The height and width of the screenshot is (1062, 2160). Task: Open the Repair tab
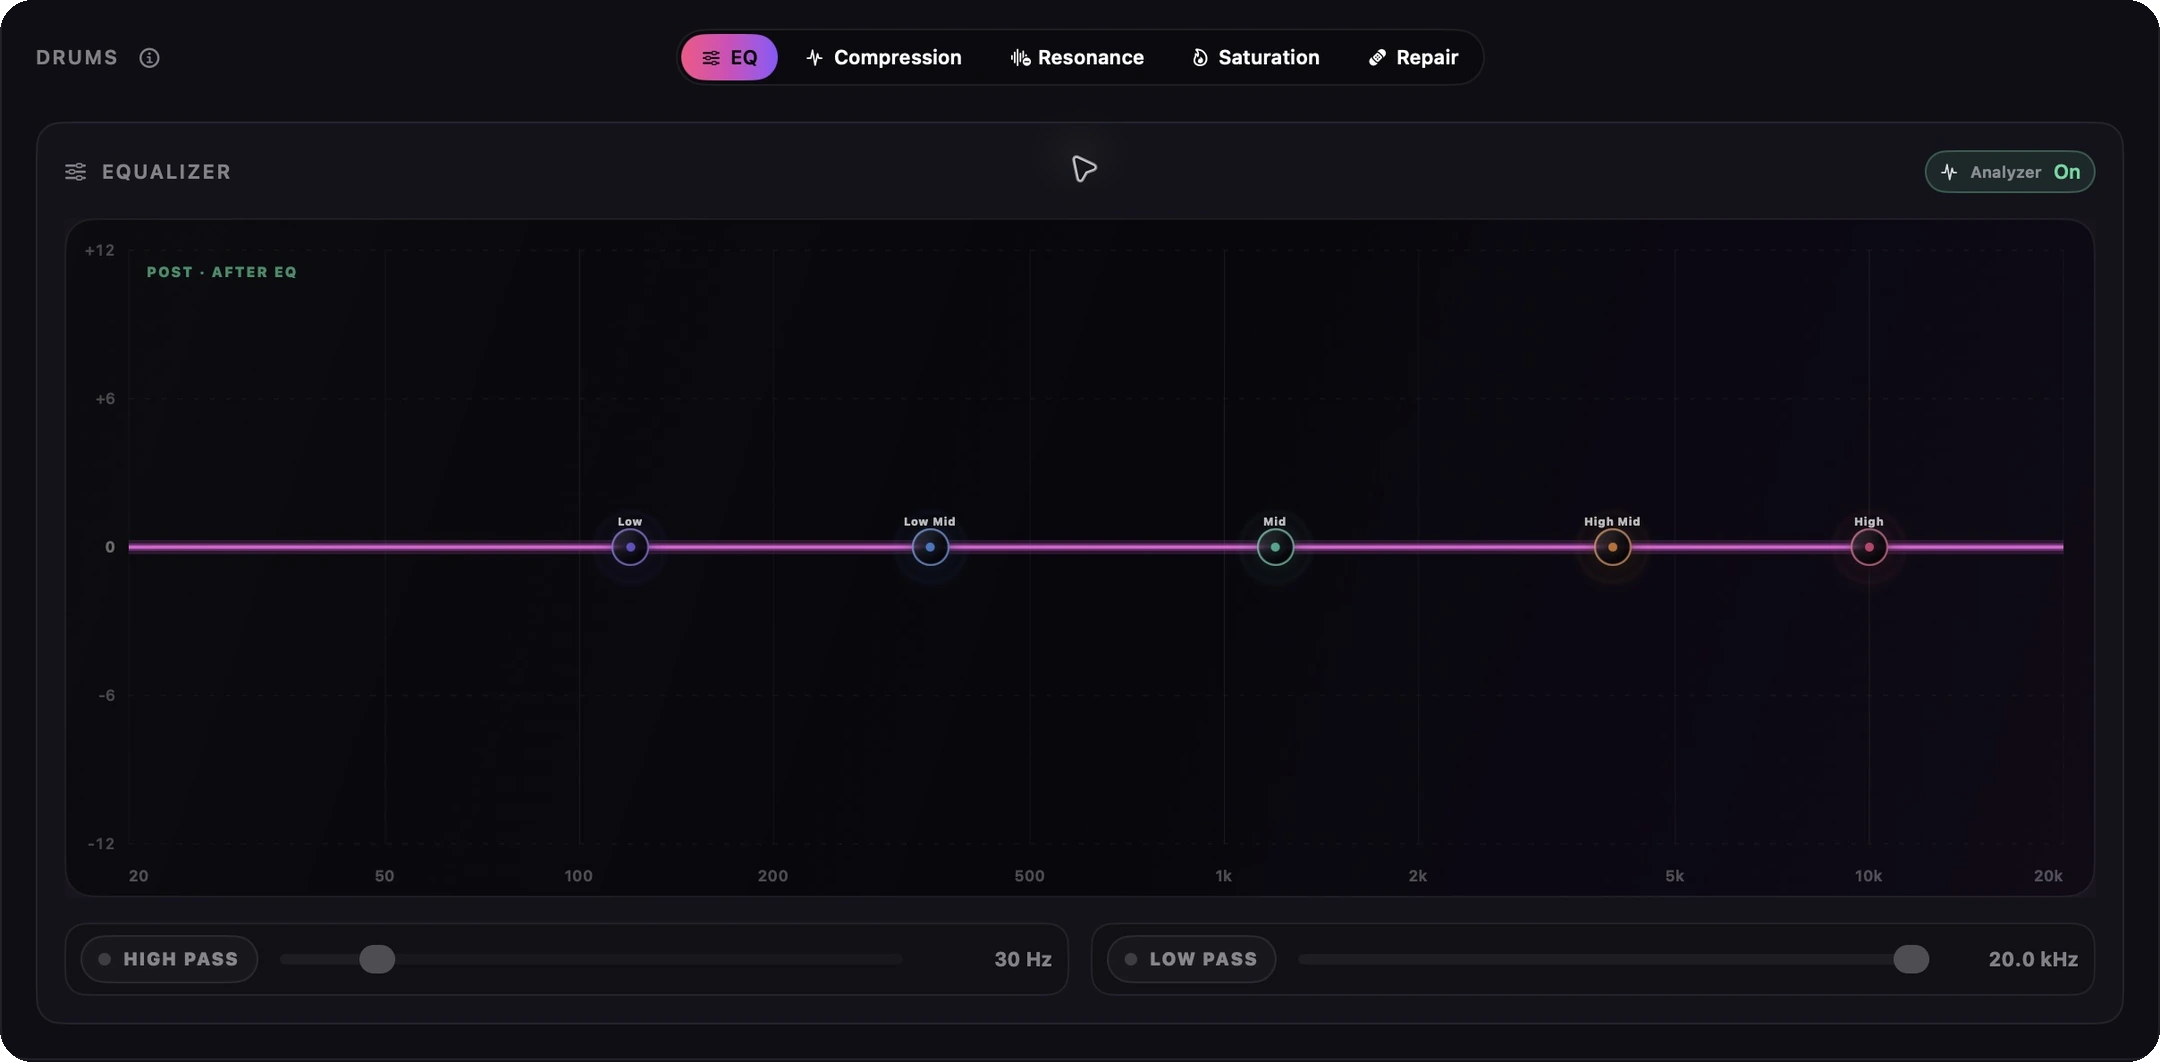tap(1413, 57)
